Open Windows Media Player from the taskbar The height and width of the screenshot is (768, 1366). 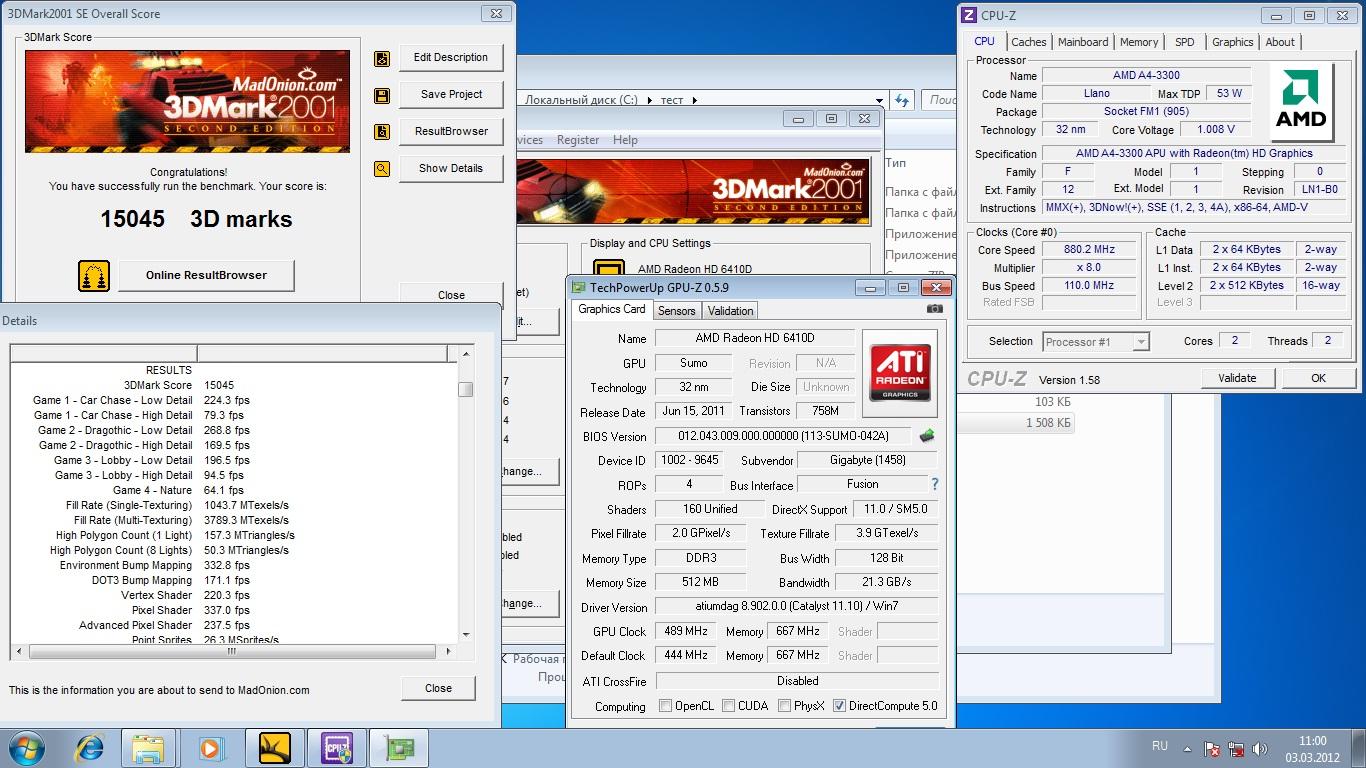(x=210, y=748)
